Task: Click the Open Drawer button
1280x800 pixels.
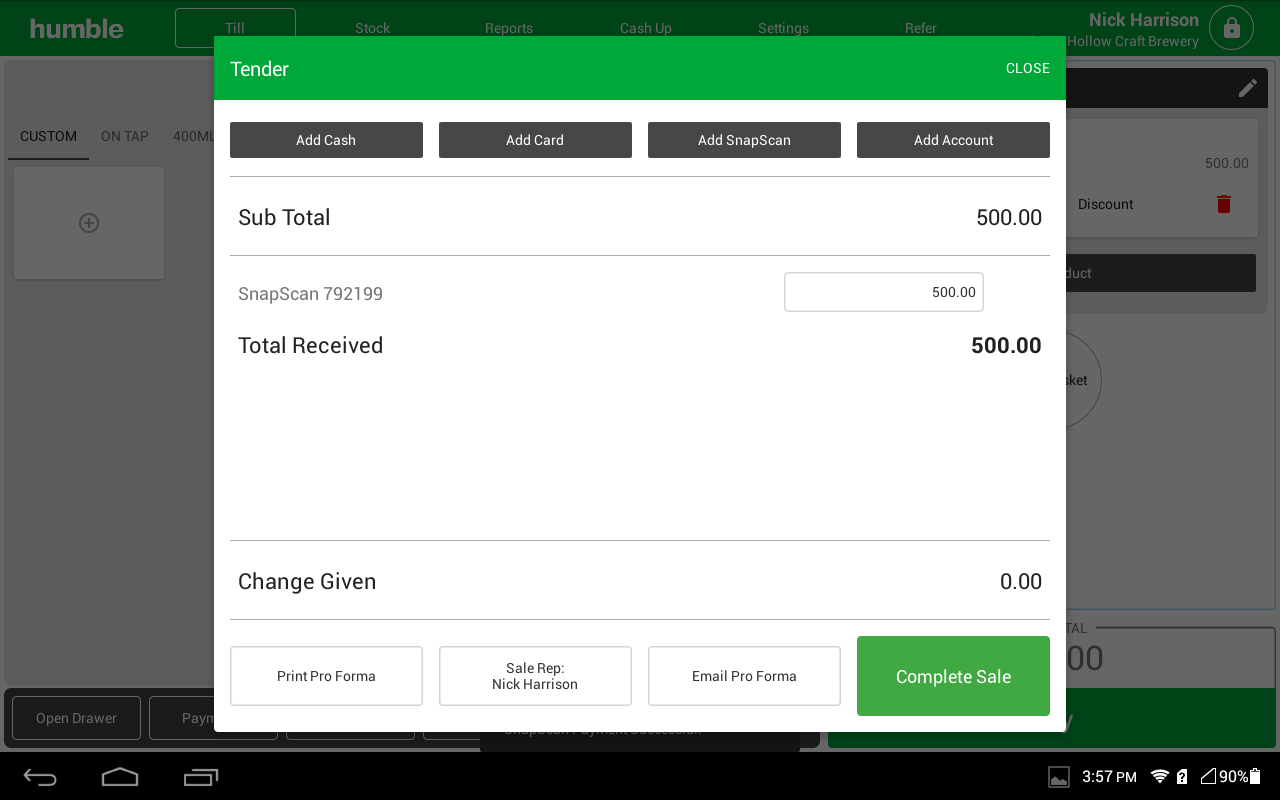Action: tap(76, 718)
